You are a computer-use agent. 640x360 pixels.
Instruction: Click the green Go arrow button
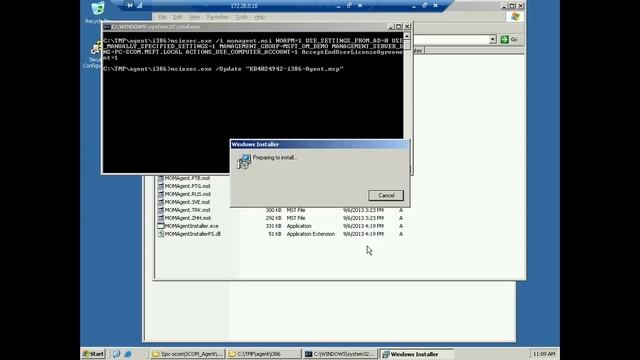[x=504, y=40]
